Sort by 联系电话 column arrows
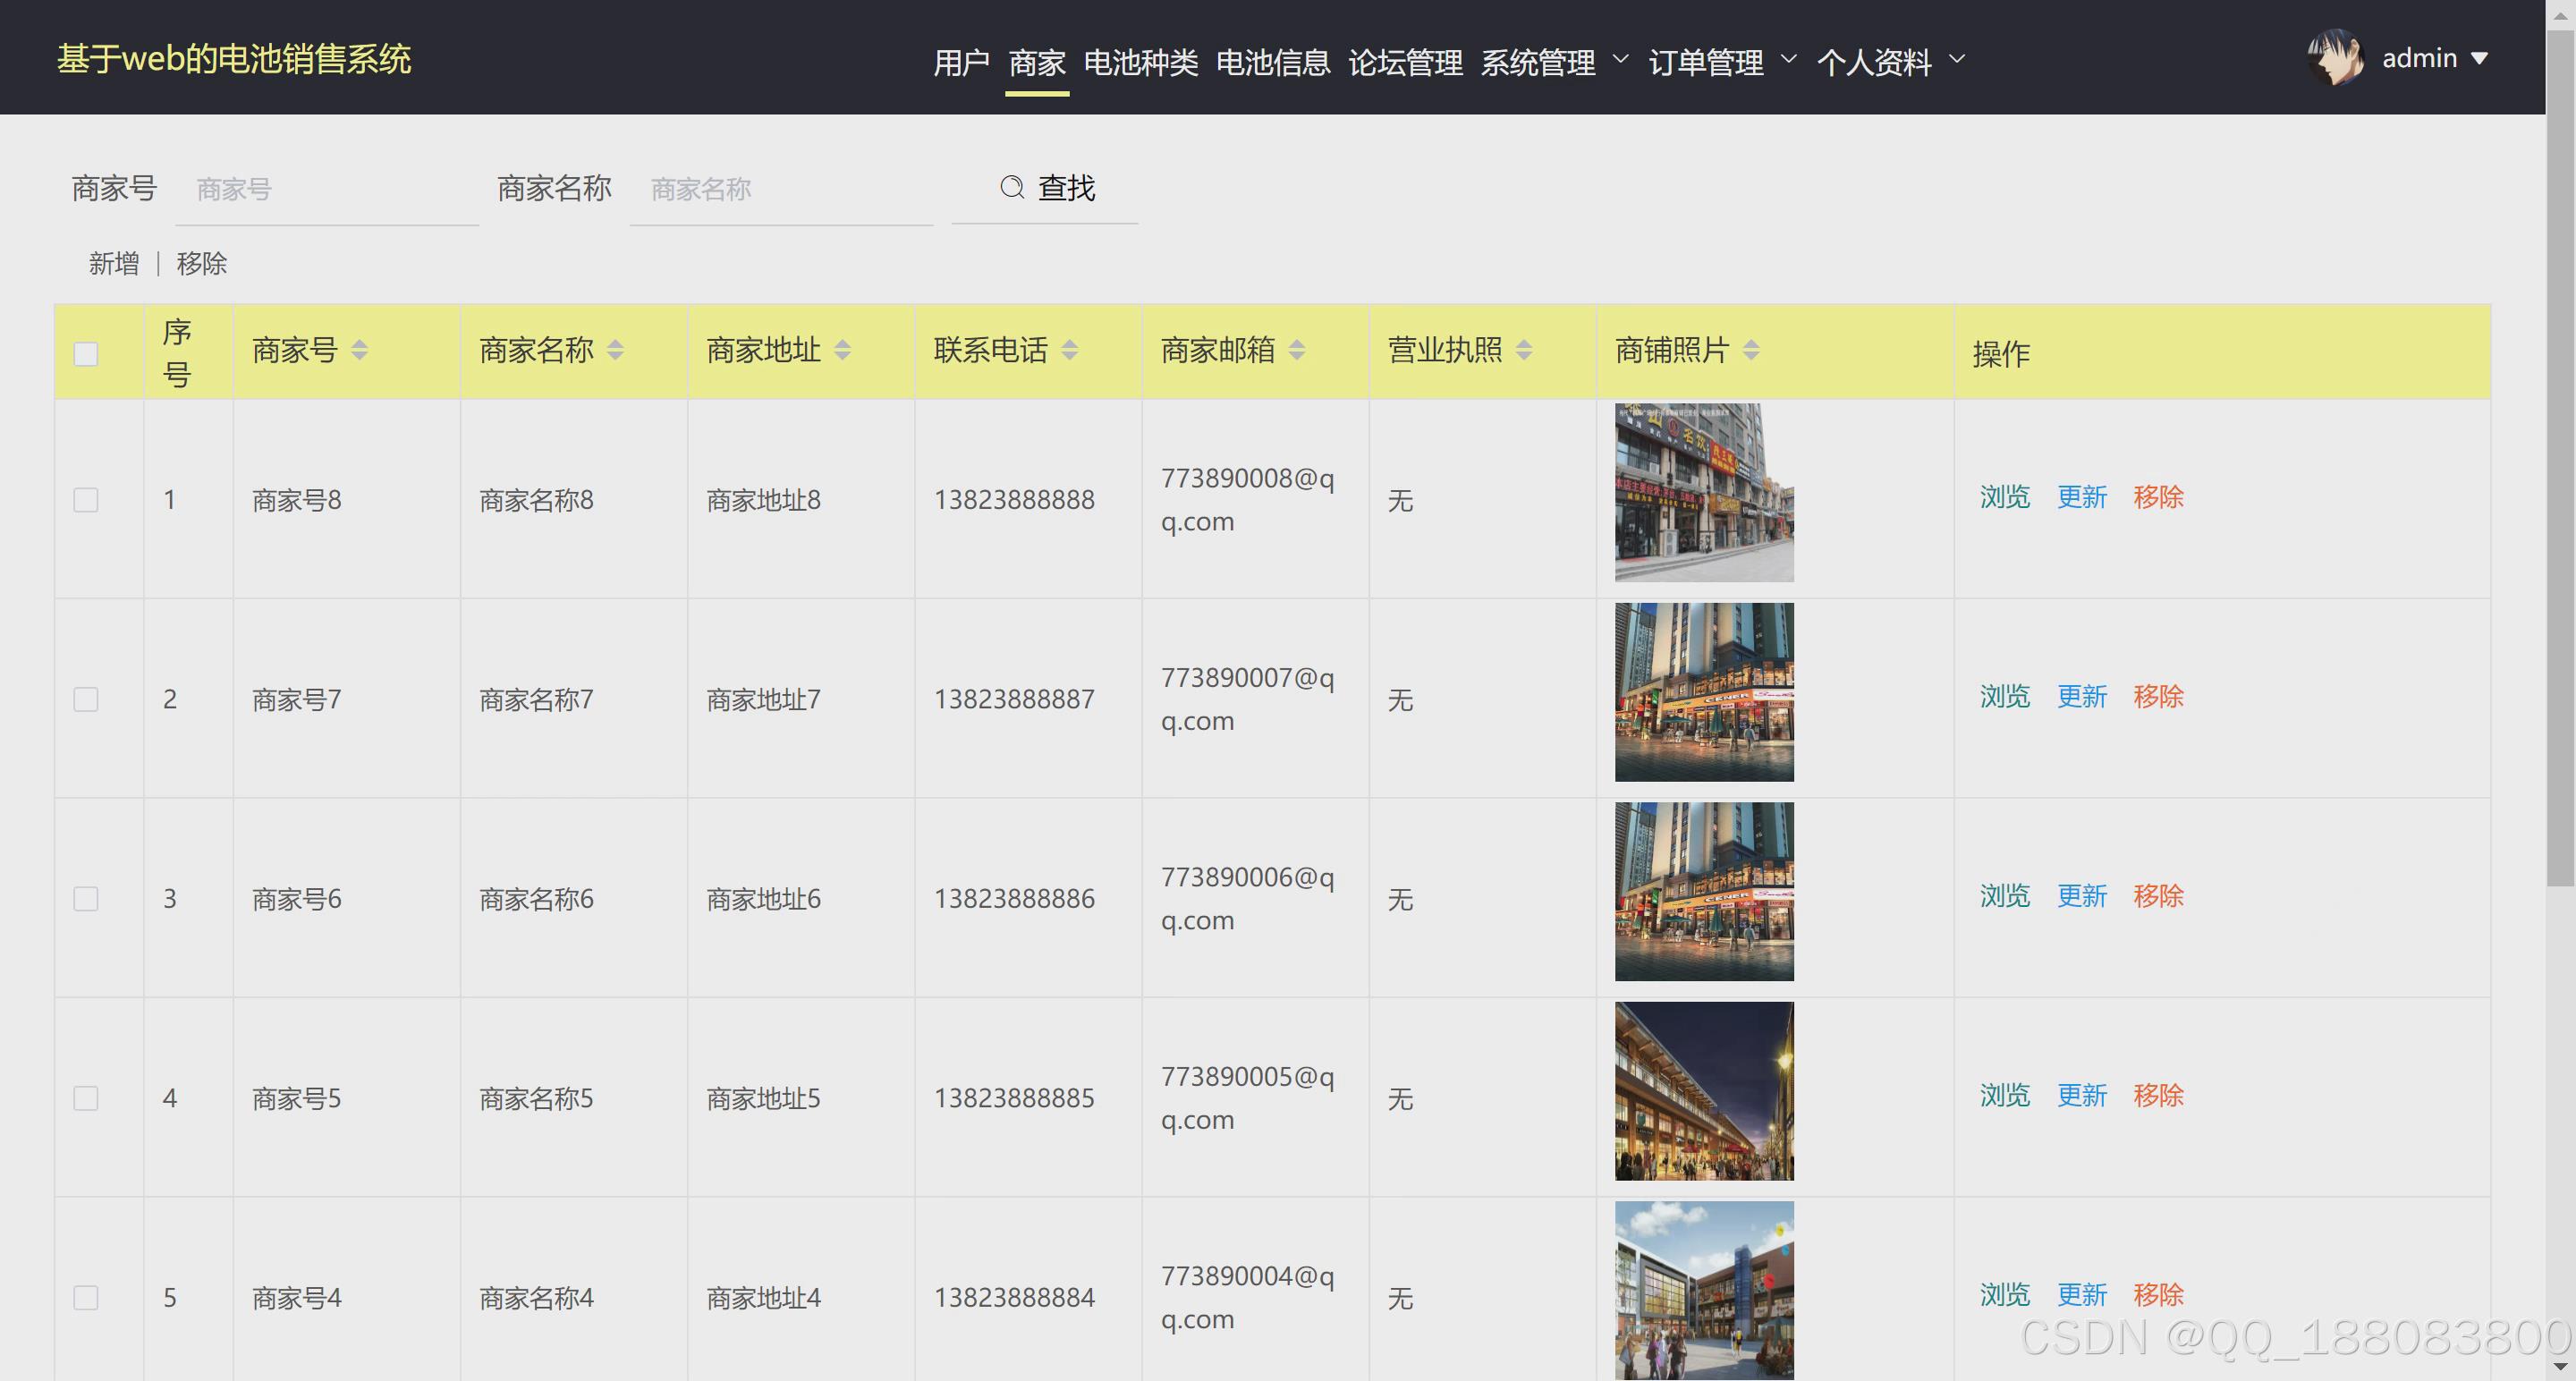The image size is (2576, 1381). pos(1069,350)
